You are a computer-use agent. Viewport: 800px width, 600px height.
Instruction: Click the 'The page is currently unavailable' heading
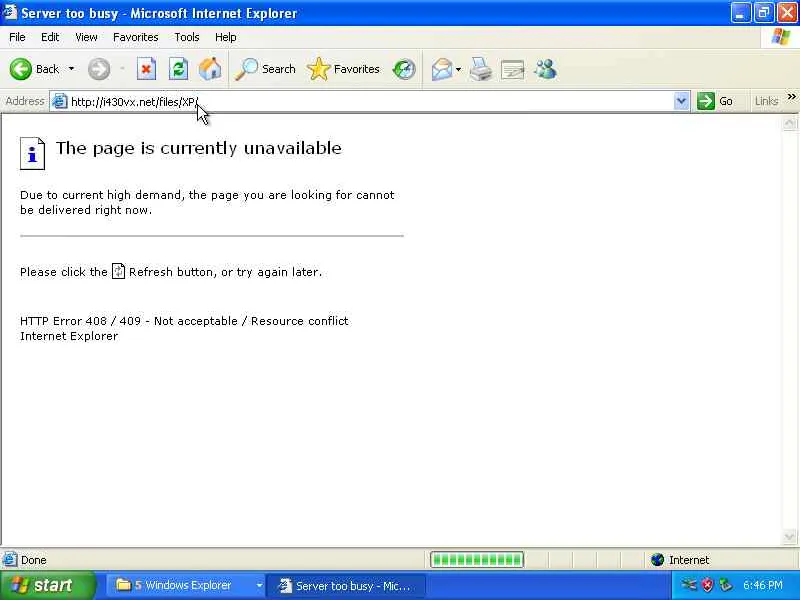coord(198,148)
